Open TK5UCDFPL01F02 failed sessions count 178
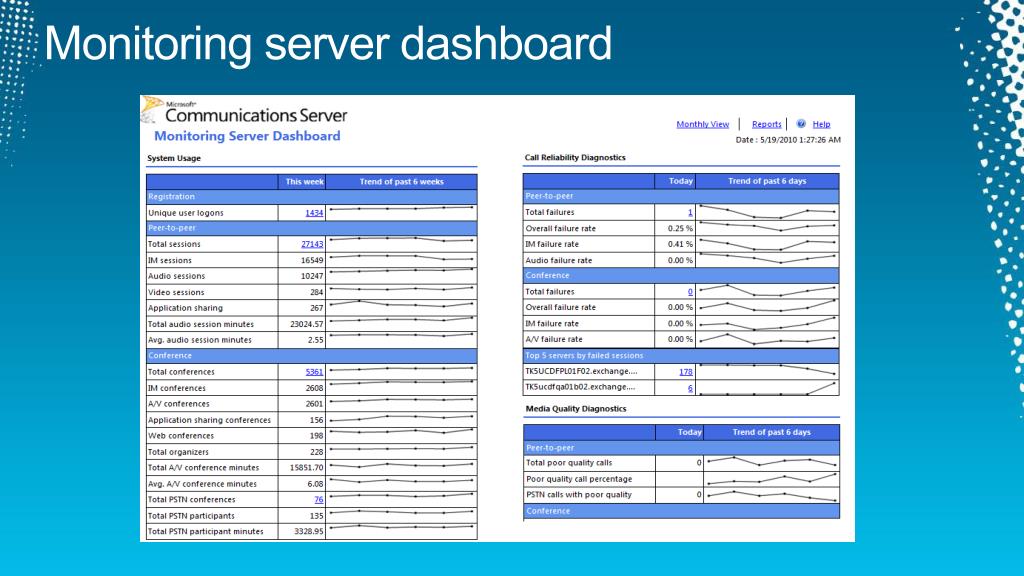Viewport: 1024px width, 576px height. click(686, 372)
